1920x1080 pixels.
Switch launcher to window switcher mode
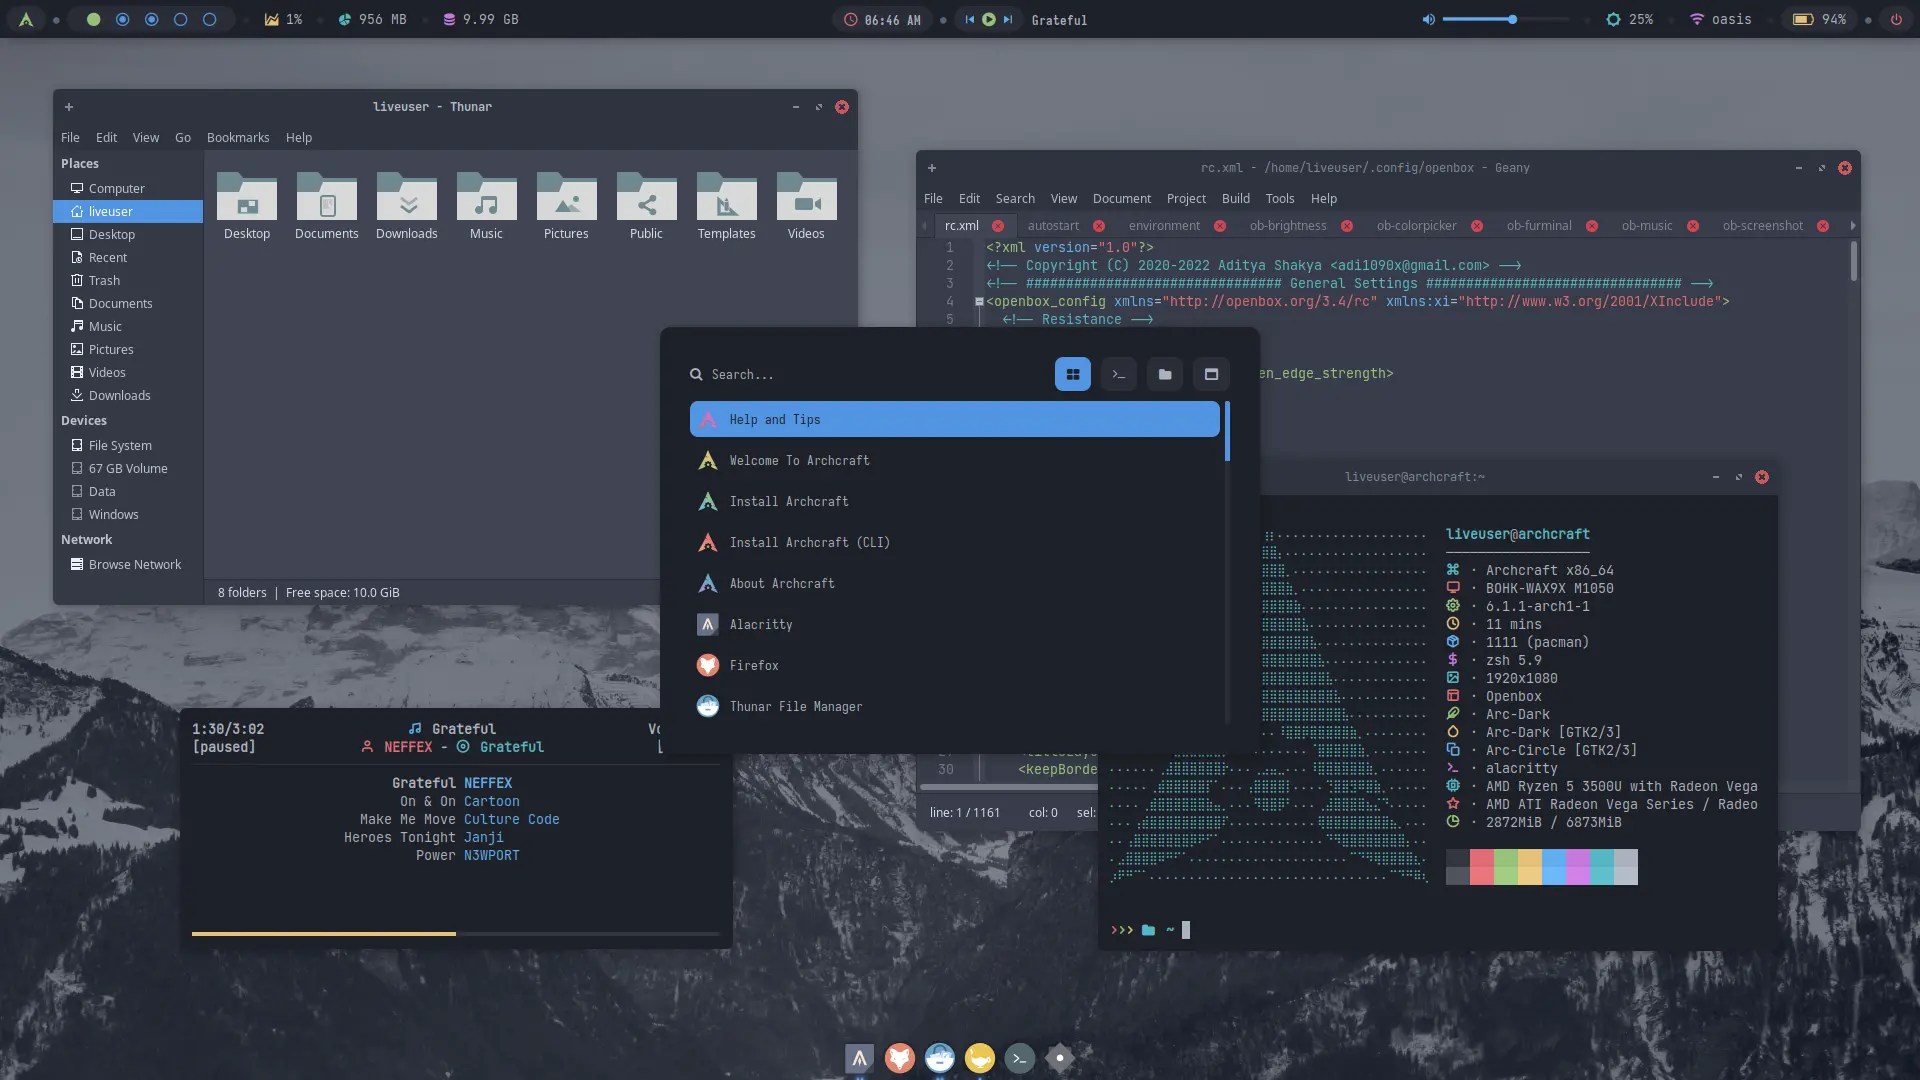click(1211, 374)
